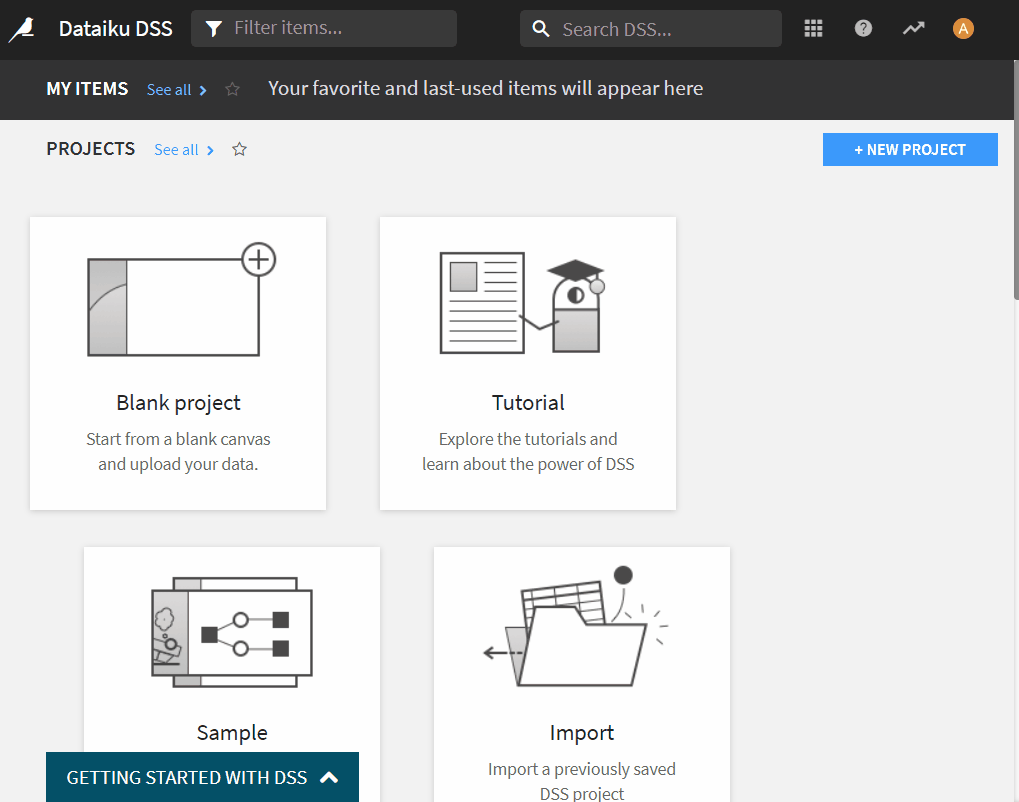Open the user profile avatar A
The width and height of the screenshot is (1019, 802).
pos(963,29)
